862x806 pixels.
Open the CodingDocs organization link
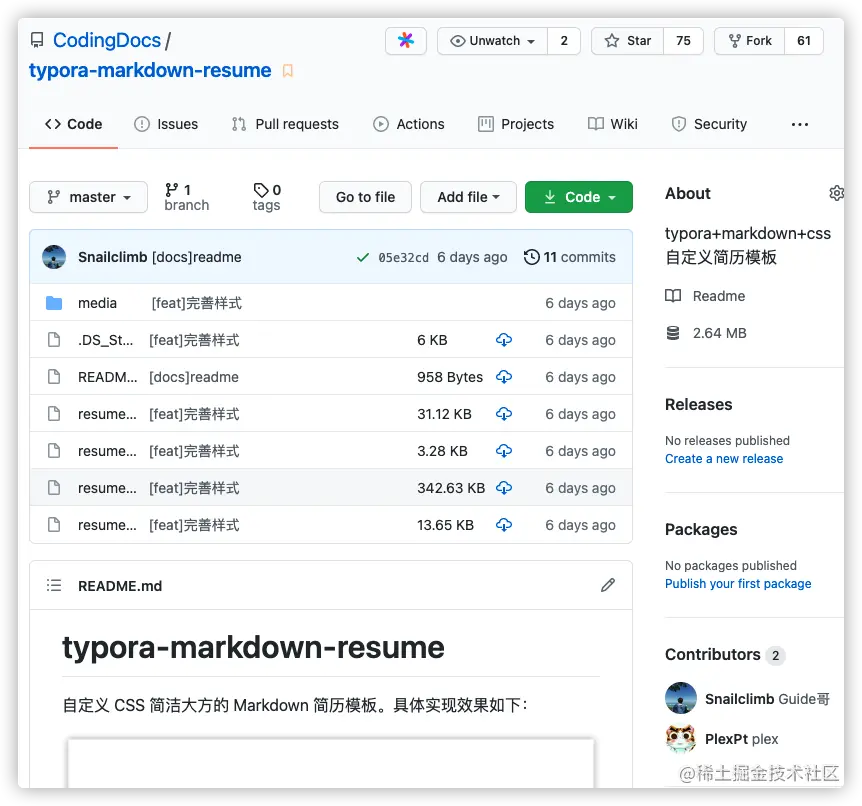coord(107,40)
